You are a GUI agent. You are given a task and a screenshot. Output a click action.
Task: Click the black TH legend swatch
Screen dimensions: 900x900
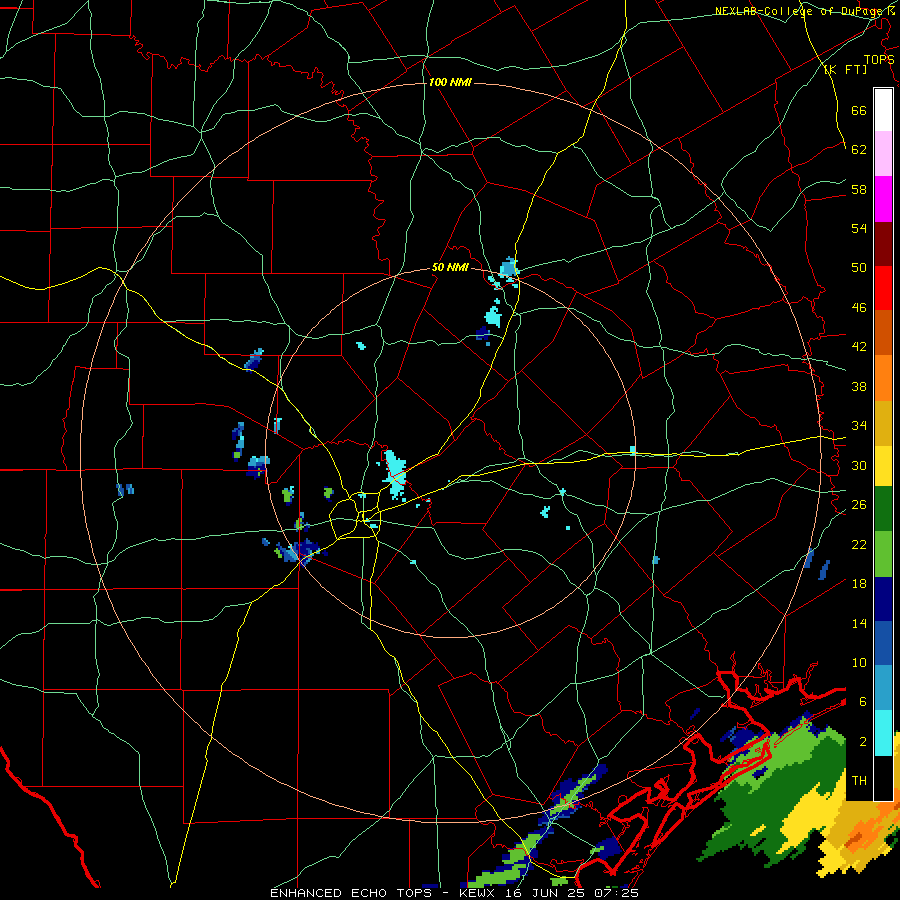point(883,777)
